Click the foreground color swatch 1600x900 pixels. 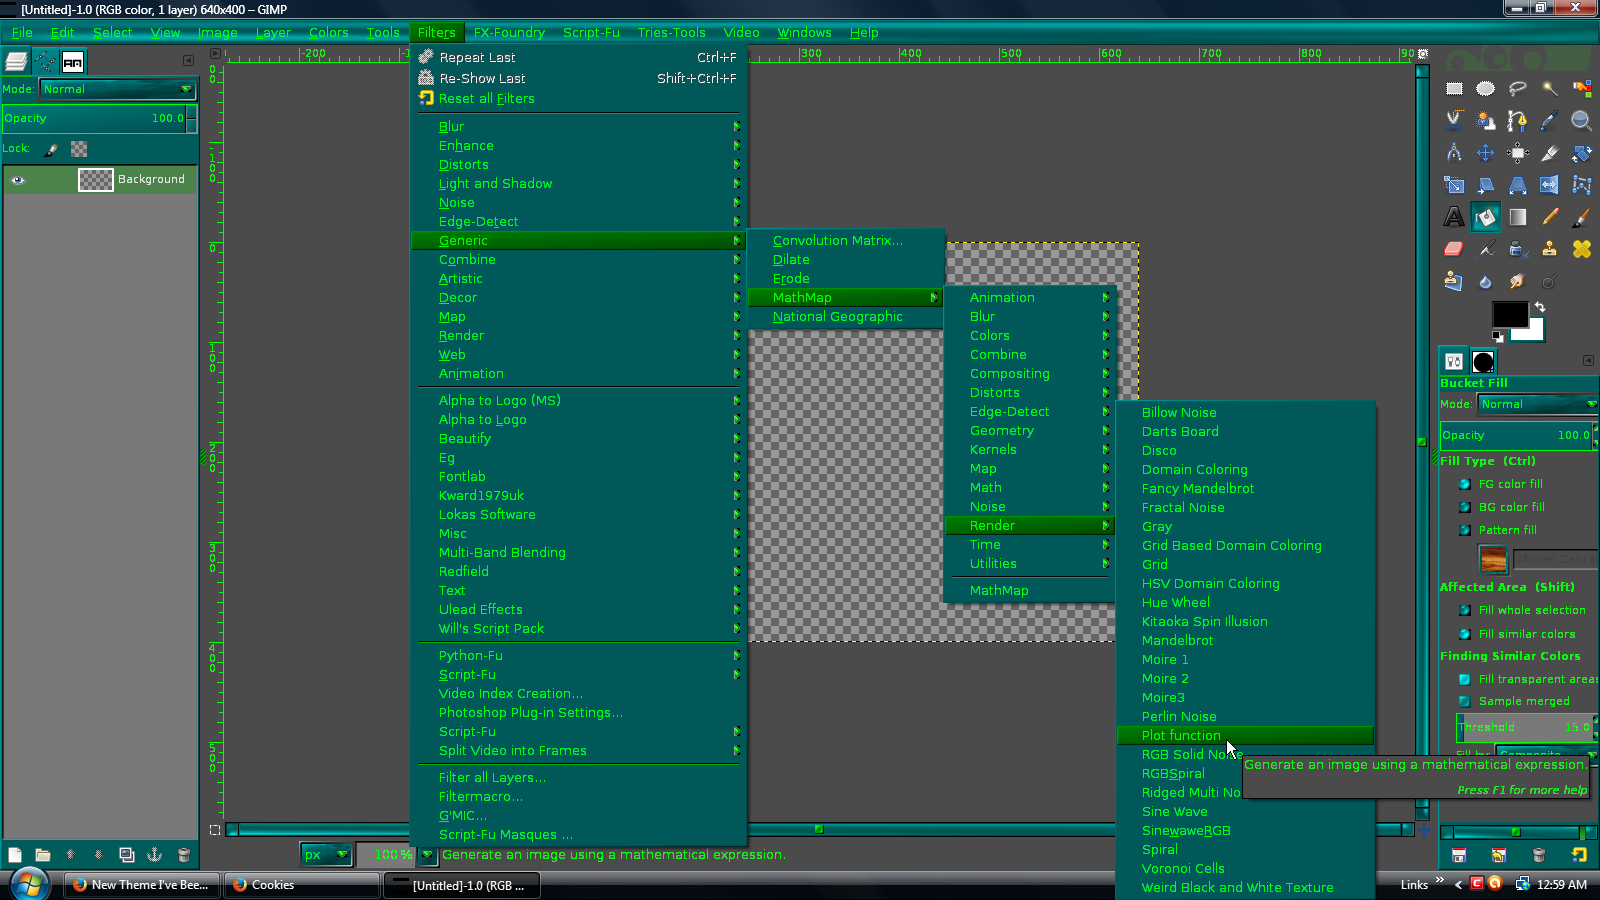tap(1509, 314)
